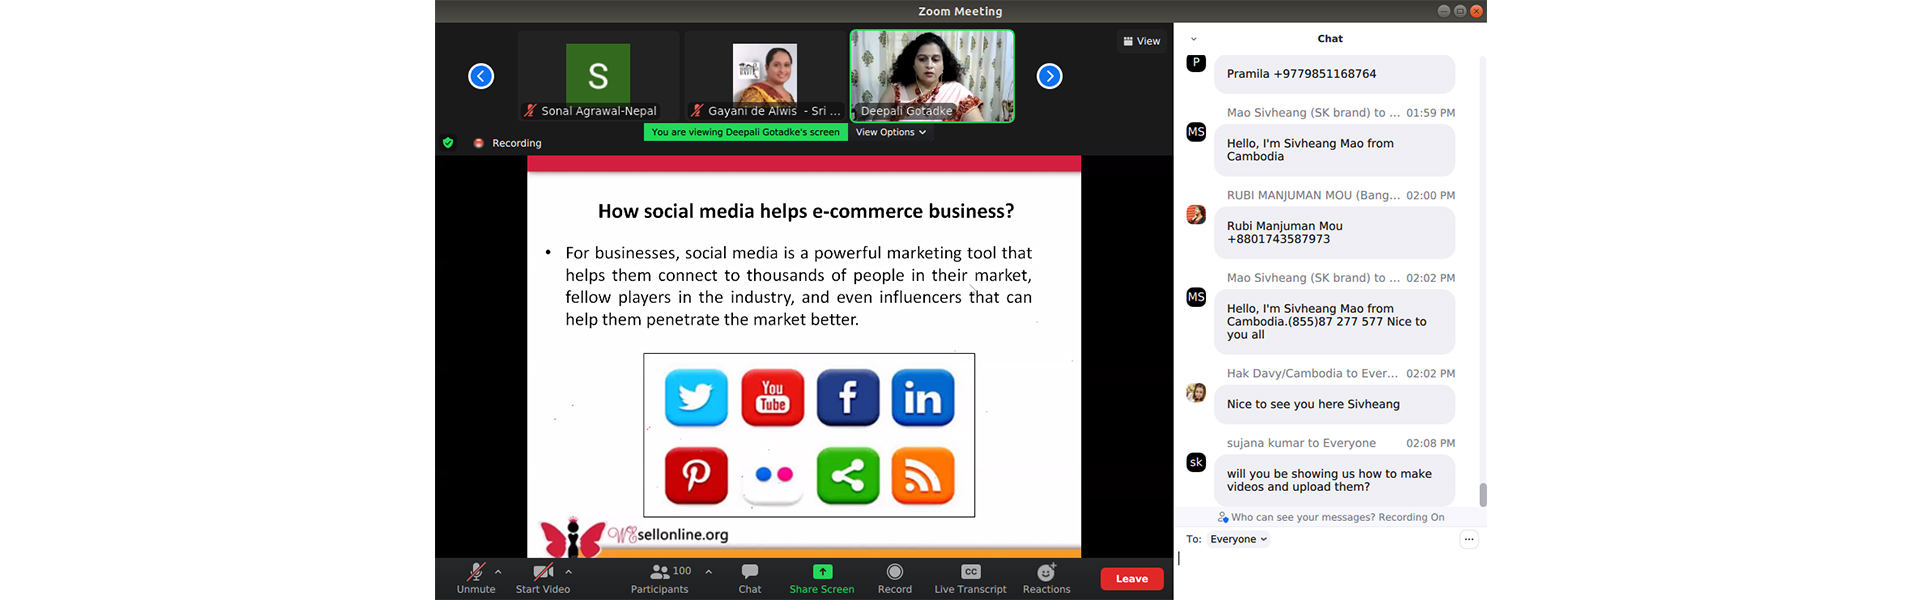
Task: Choose the chat recipient: Everyone dropdown
Action: point(1238,539)
